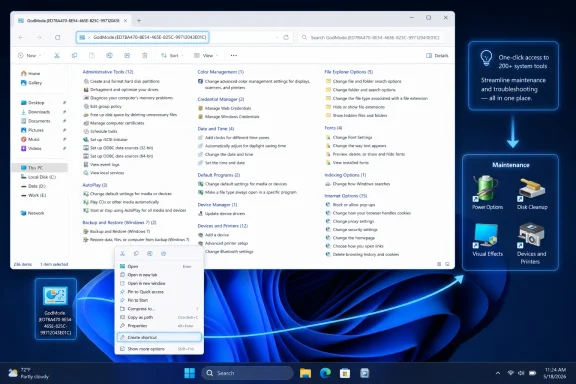Open the Power Options shortcut icon
The height and width of the screenshot is (384, 576).
click(487, 193)
